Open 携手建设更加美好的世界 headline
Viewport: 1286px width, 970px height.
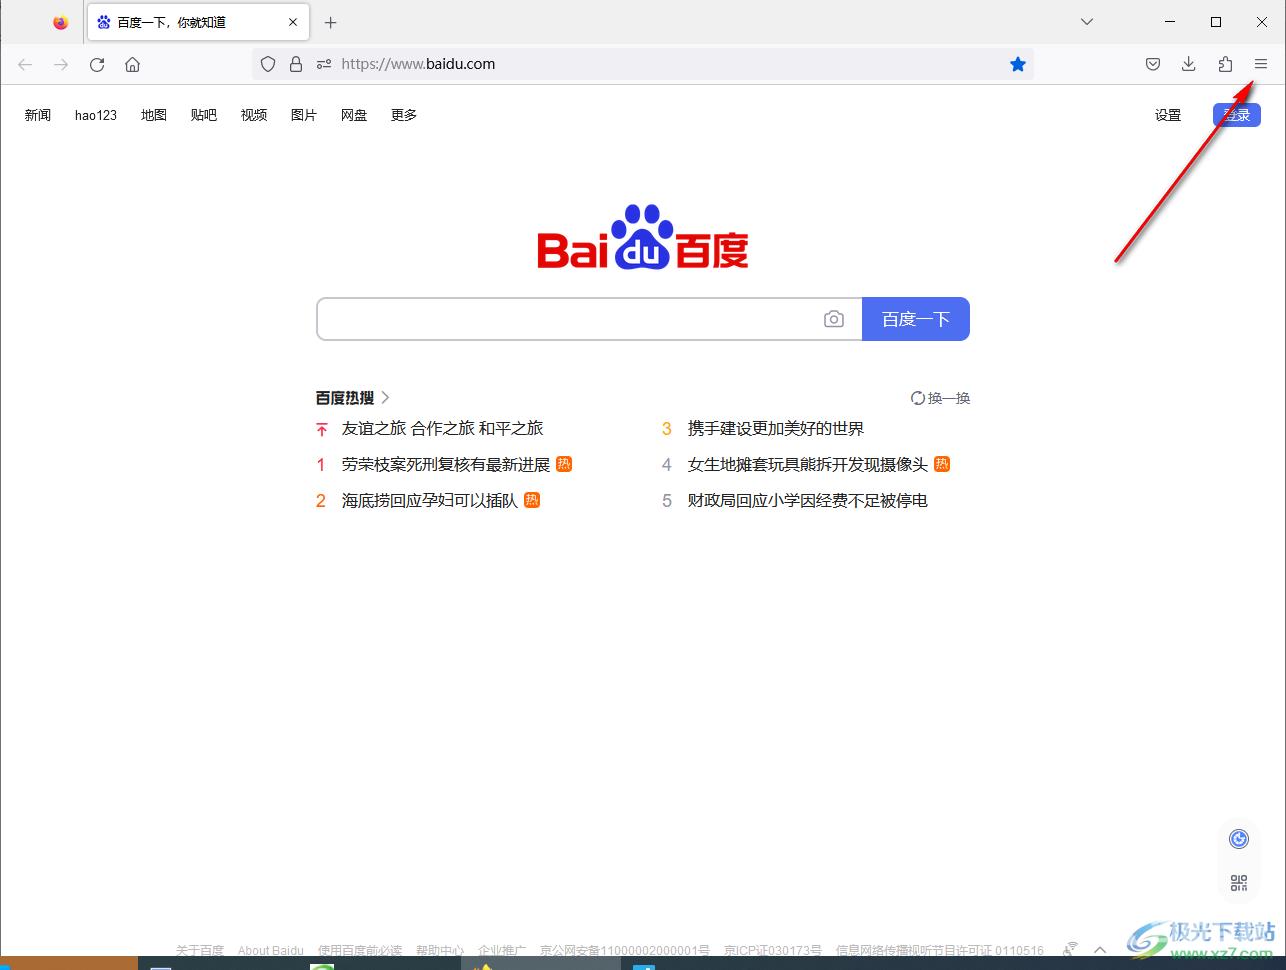click(776, 428)
